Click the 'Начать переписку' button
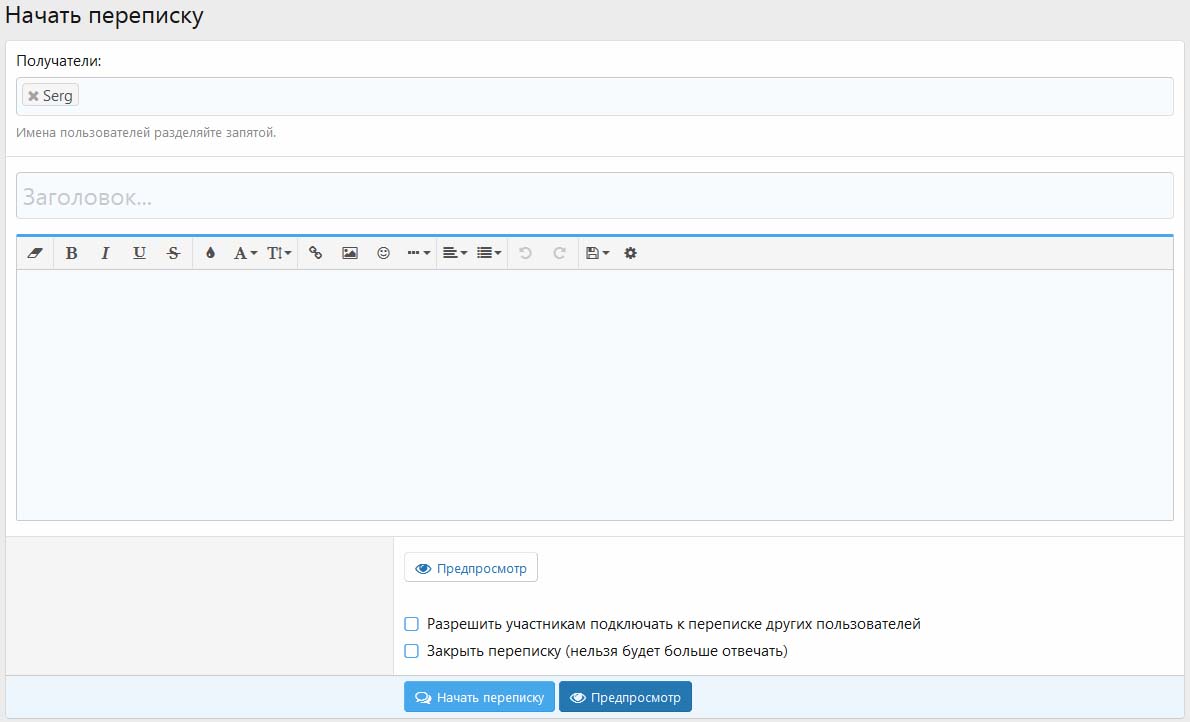 point(479,697)
